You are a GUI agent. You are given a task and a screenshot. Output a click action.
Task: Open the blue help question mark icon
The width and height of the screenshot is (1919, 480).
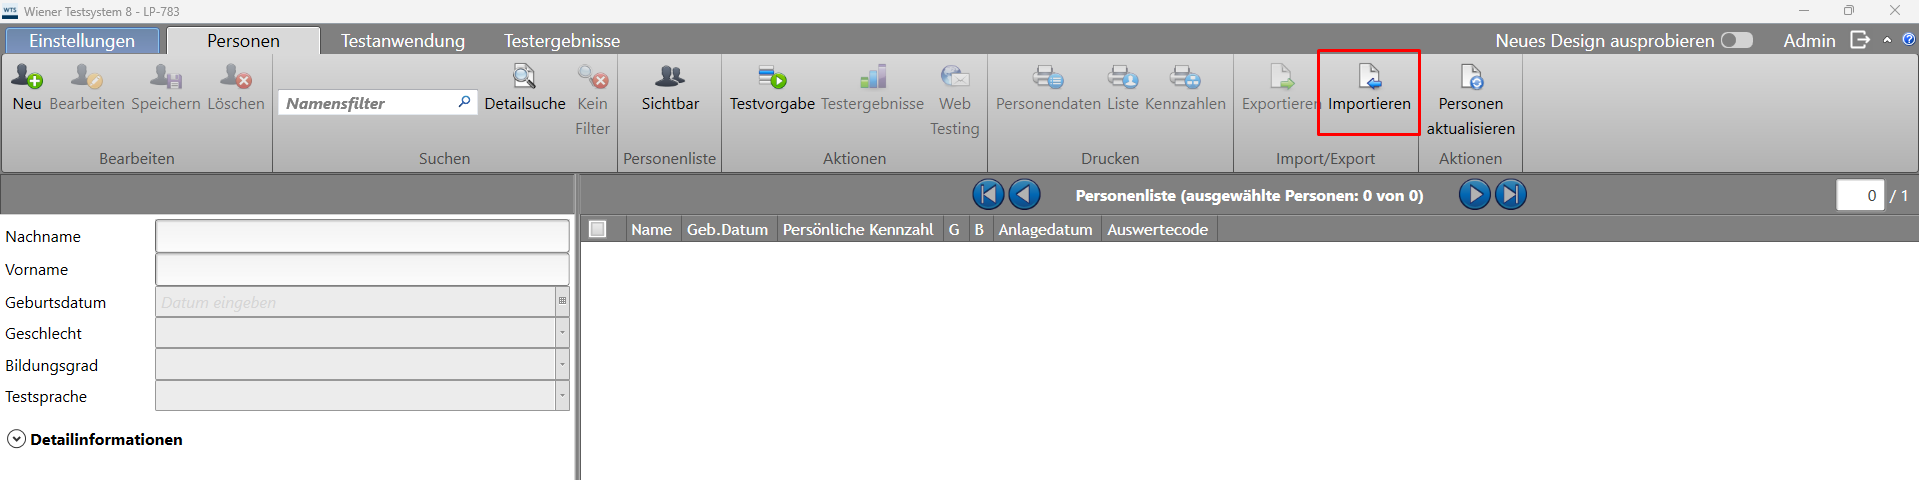(1908, 40)
